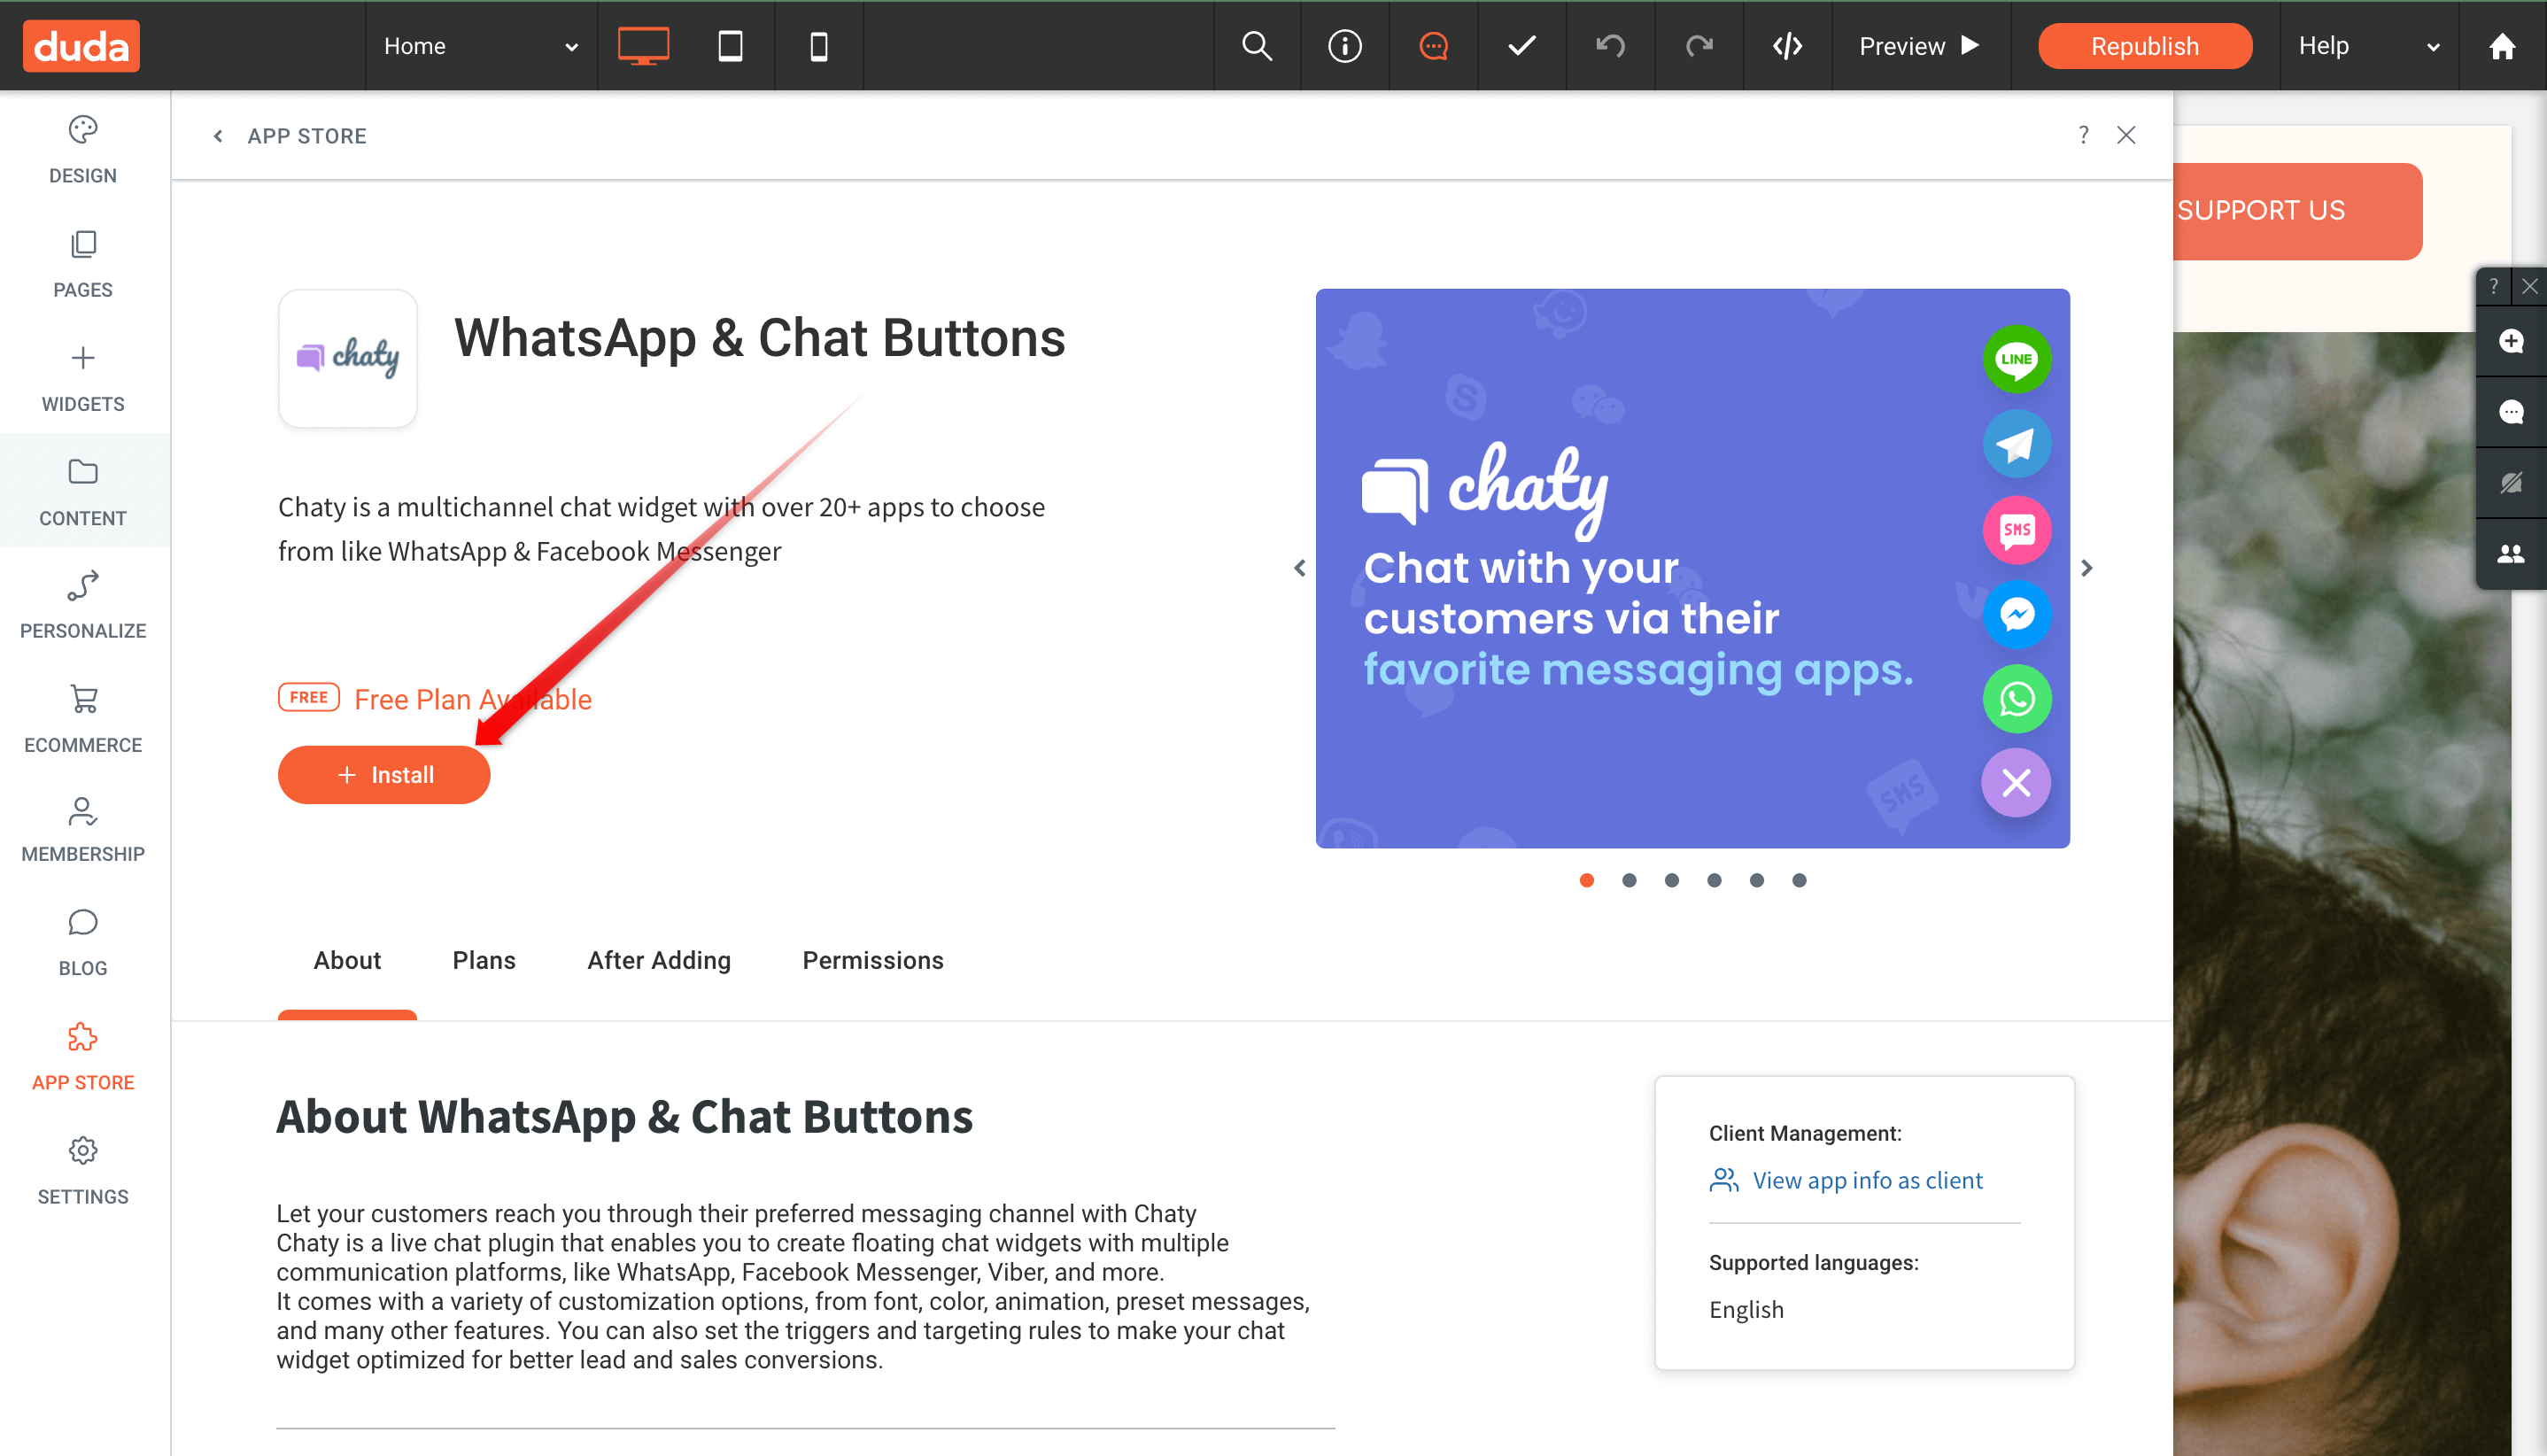The width and height of the screenshot is (2547, 1456).
Task: Click the Duda logo
Action: [82, 46]
